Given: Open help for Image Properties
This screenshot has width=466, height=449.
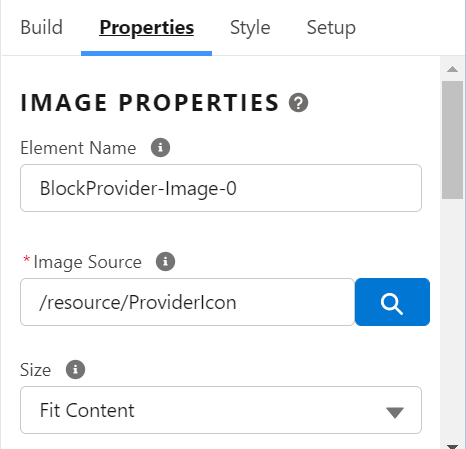Looking at the screenshot, I should click(298, 102).
